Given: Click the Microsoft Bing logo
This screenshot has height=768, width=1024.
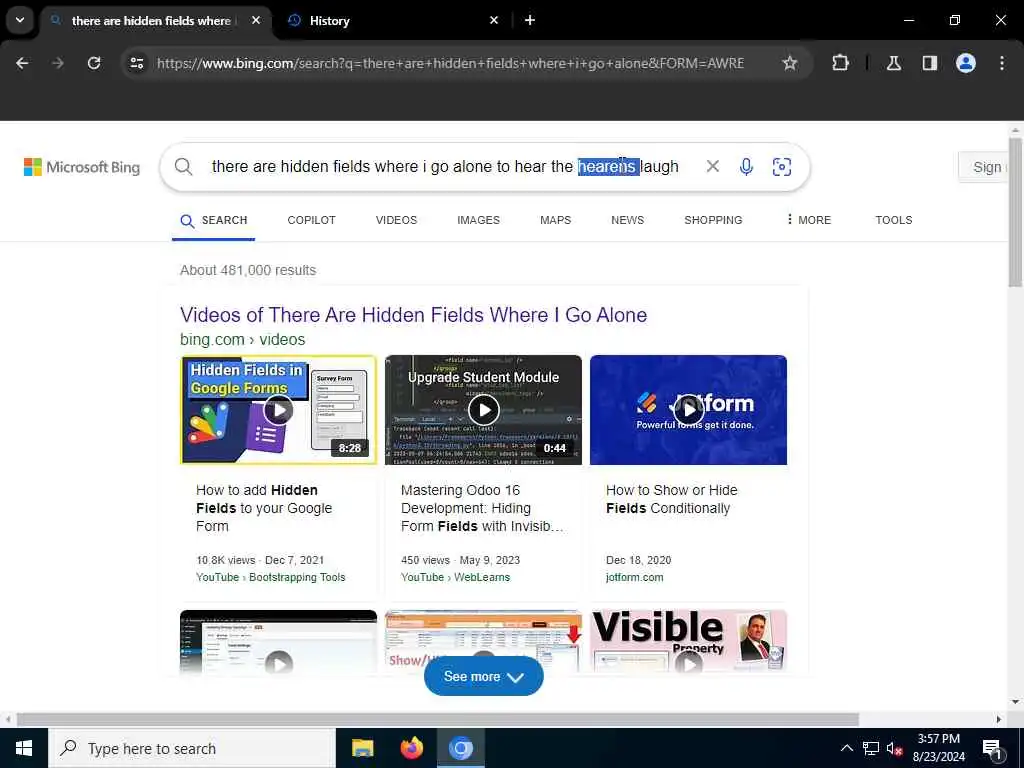Looking at the screenshot, I should (82, 167).
